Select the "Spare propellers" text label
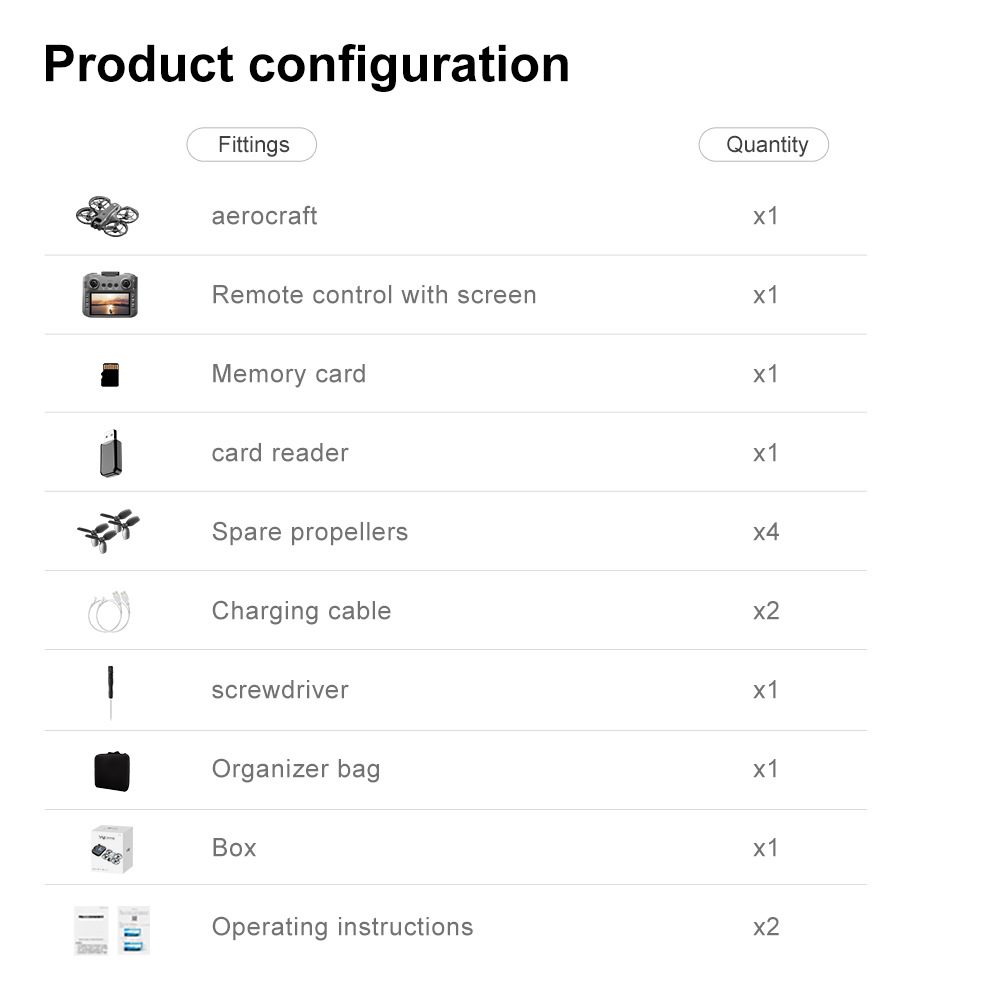Viewport: 1000px width, 1000px height. tap(310, 532)
